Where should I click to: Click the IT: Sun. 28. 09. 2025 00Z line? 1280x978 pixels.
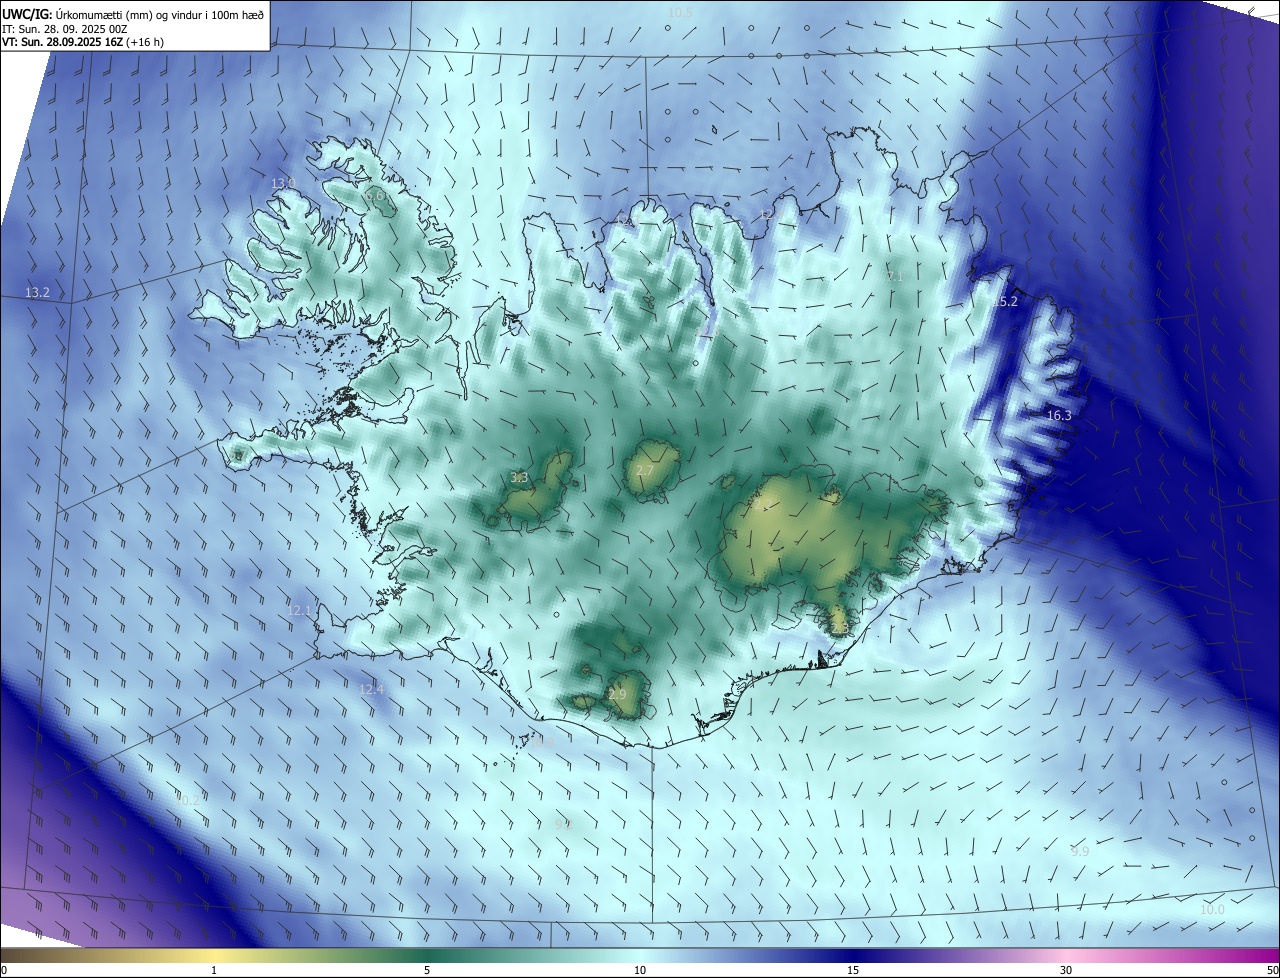[66, 28]
